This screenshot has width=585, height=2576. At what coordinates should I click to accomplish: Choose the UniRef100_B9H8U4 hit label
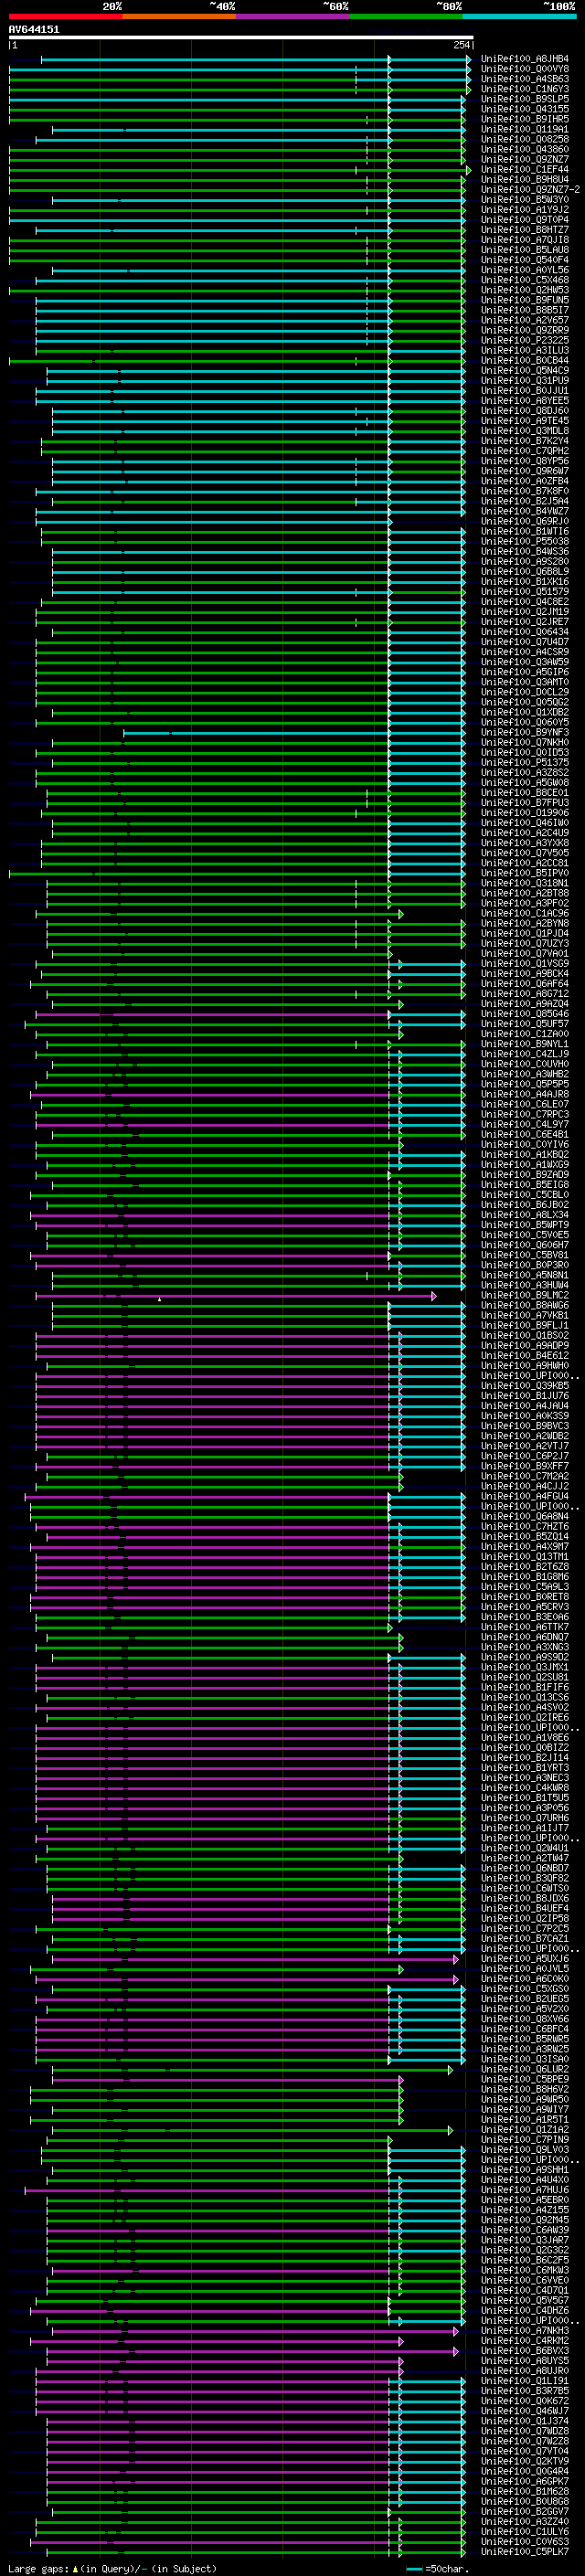(525, 180)
